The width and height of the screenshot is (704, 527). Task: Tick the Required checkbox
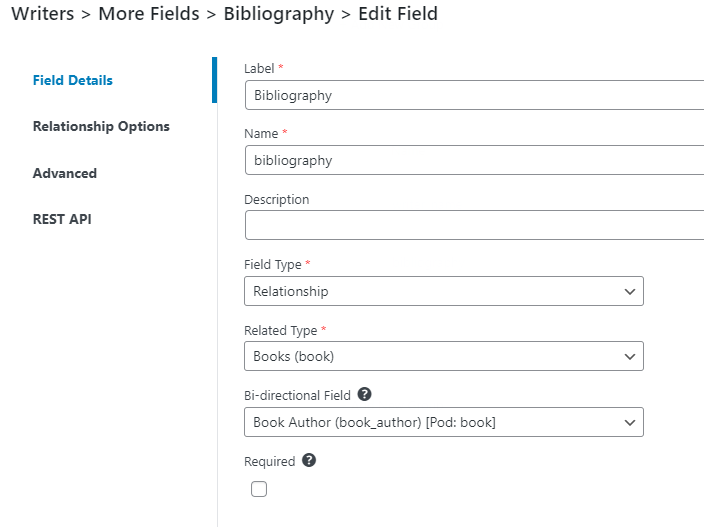[x=259, y=489]
